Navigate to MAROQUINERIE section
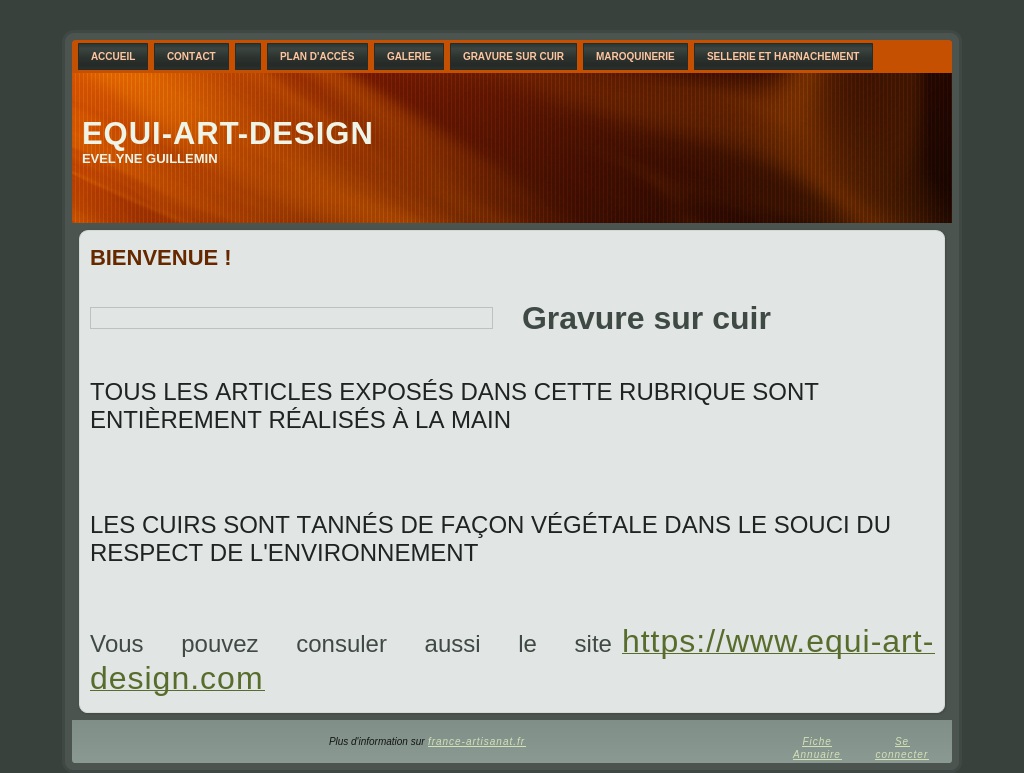Image resolution: width=1024 pixels, height=773 pixels. [635, 56]
